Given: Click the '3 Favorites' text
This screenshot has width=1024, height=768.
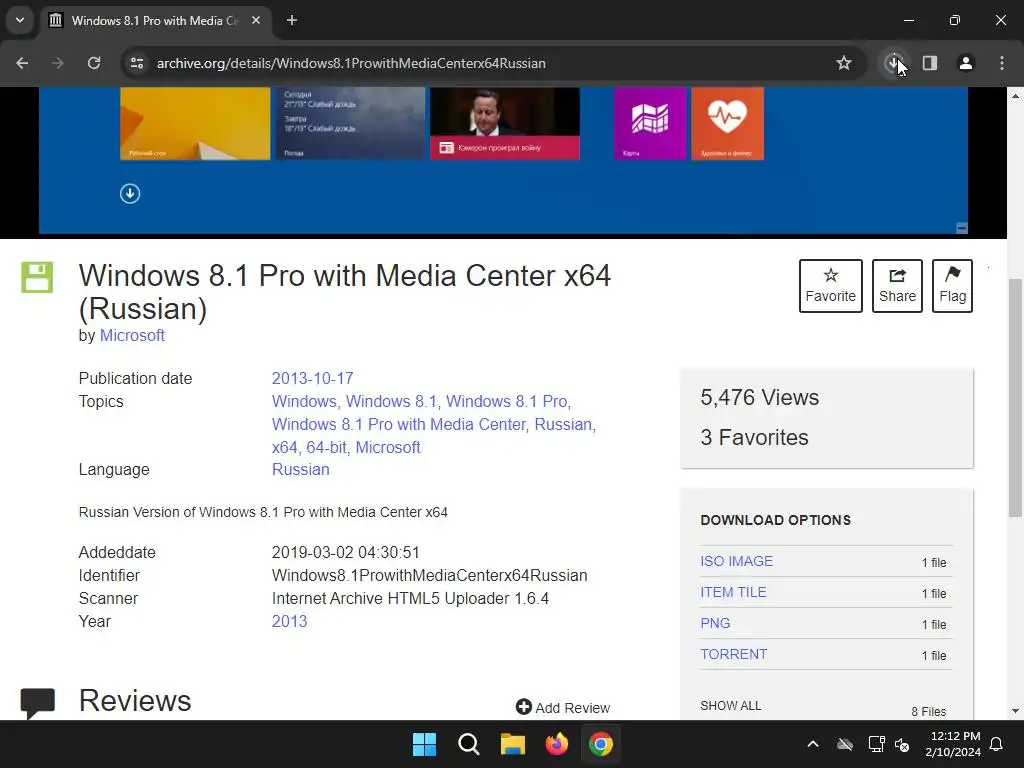Looking at the screenshot, I should (x=754, y=438).
